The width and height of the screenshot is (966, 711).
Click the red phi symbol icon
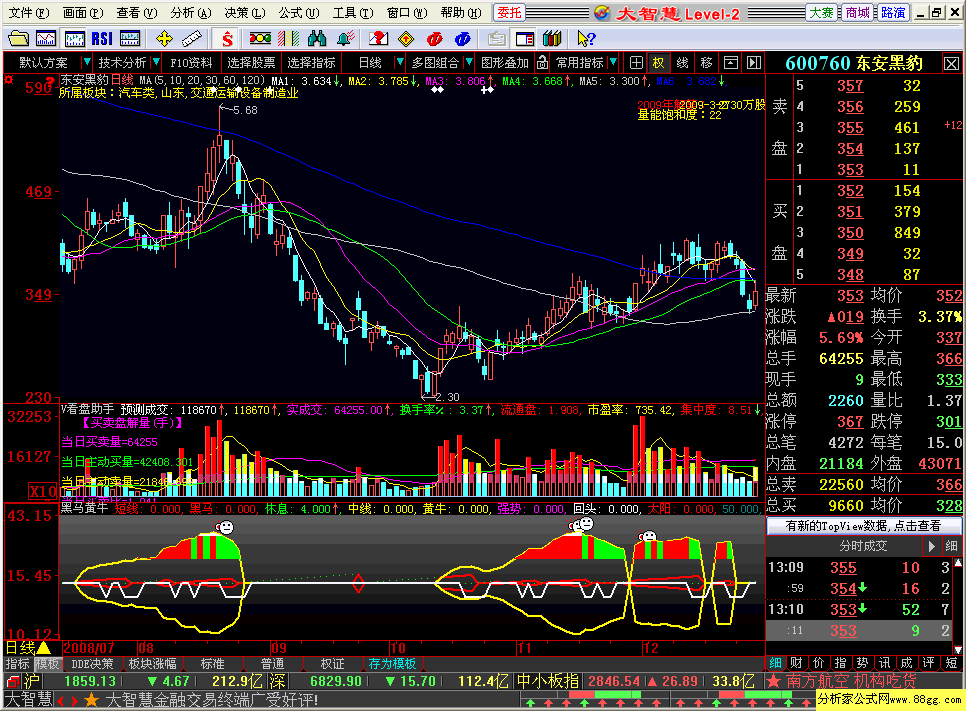[434, 39]
